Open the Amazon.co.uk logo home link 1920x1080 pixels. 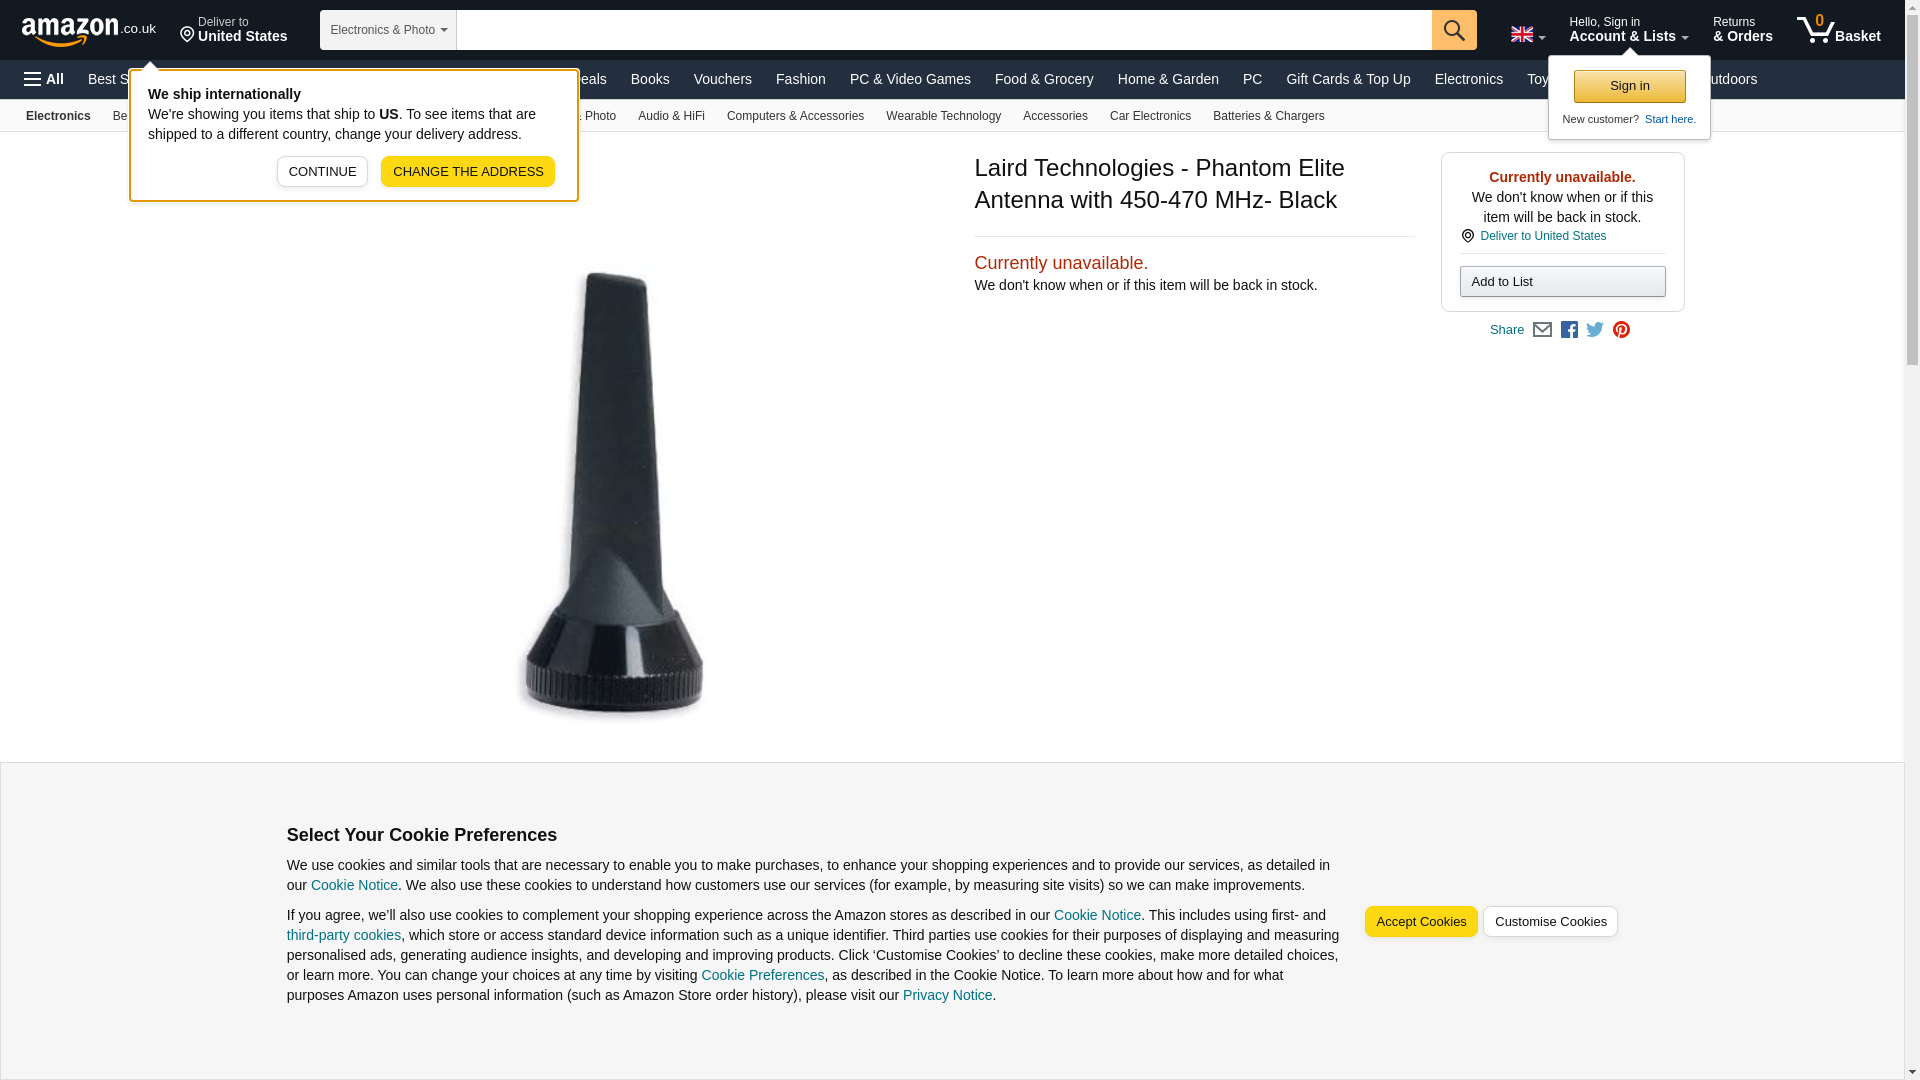pos(89,31)
